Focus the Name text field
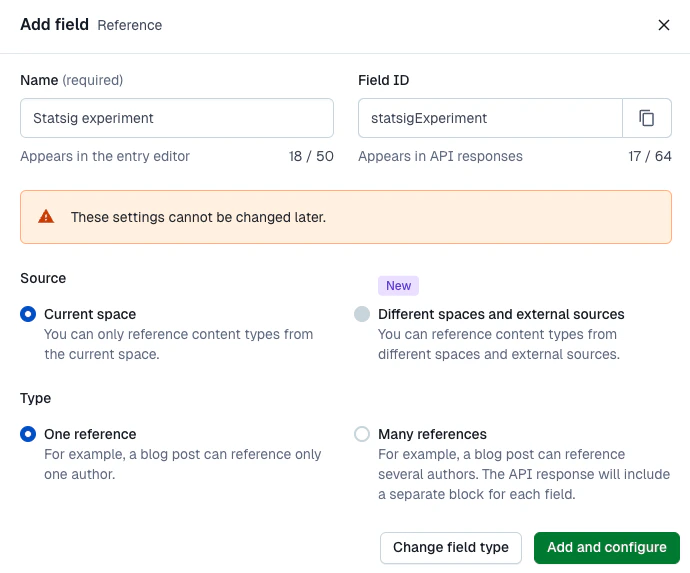The height and width of the screenshot is (573, 690). click(177, 118)
